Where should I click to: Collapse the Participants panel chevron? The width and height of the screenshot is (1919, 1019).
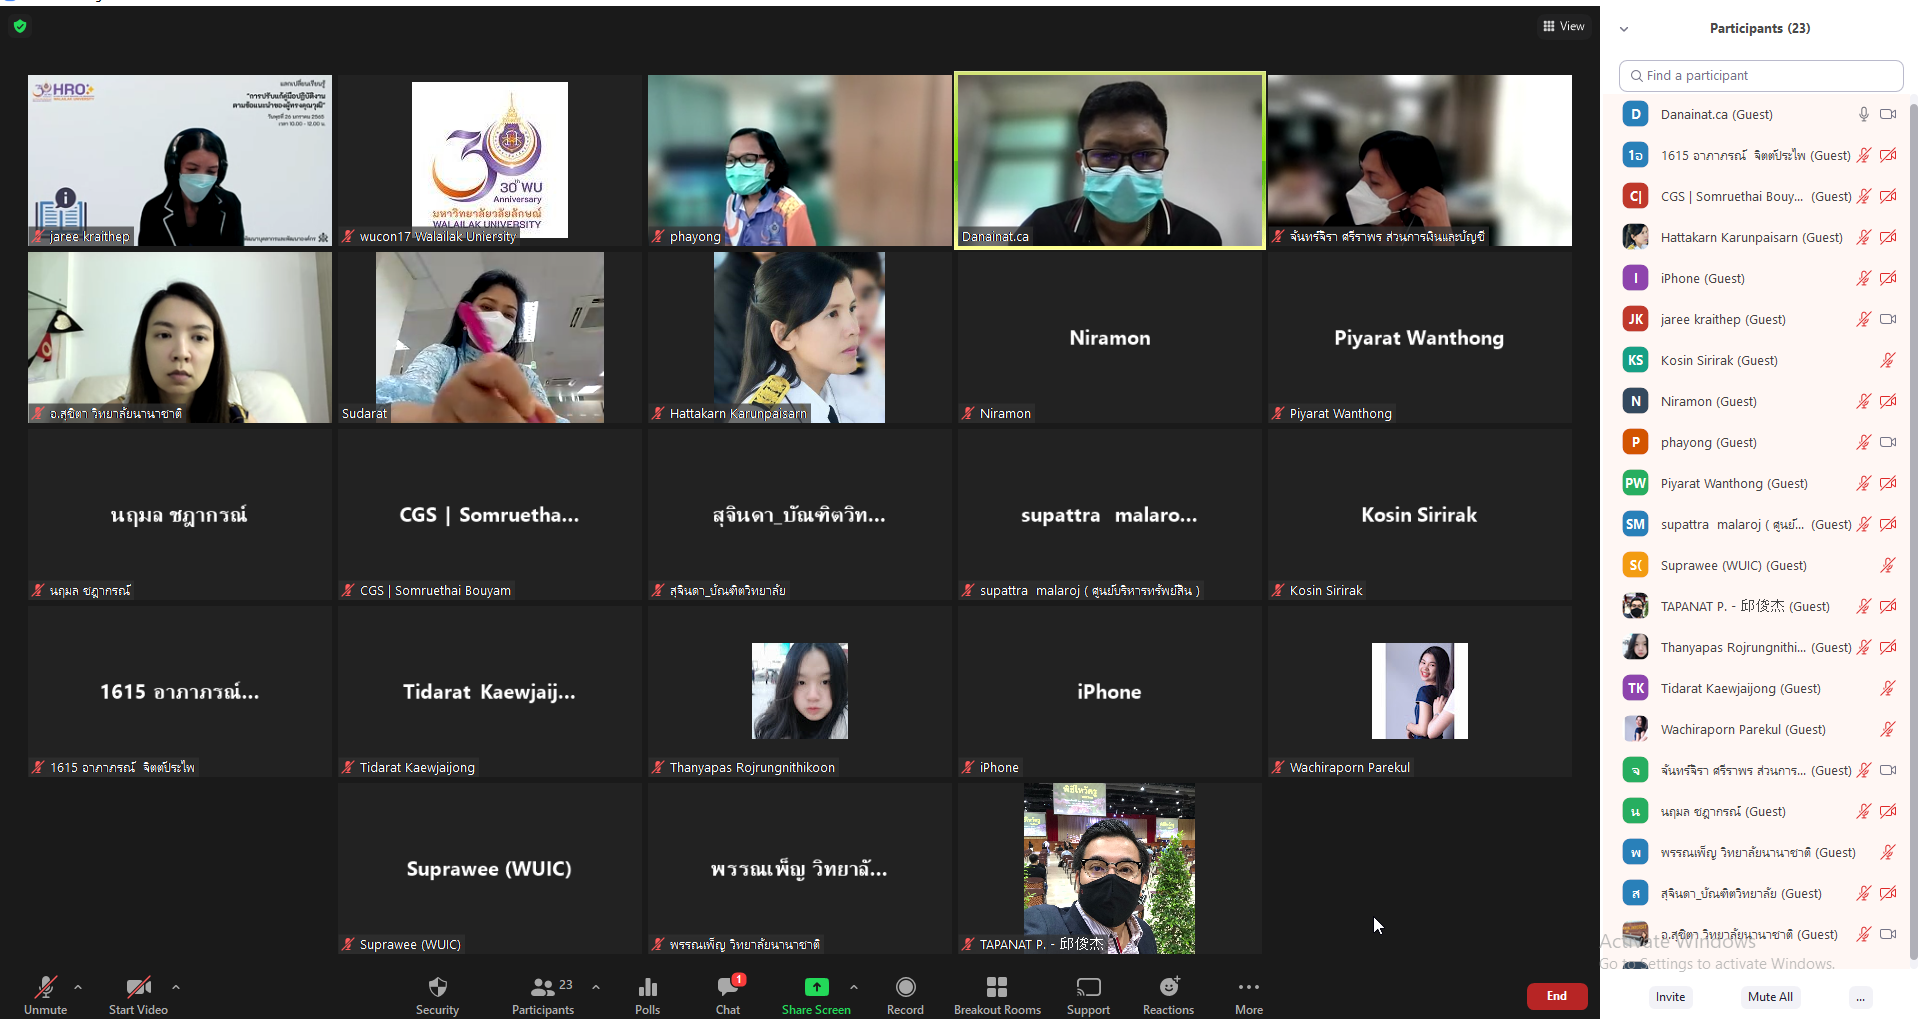[1624, 29]
